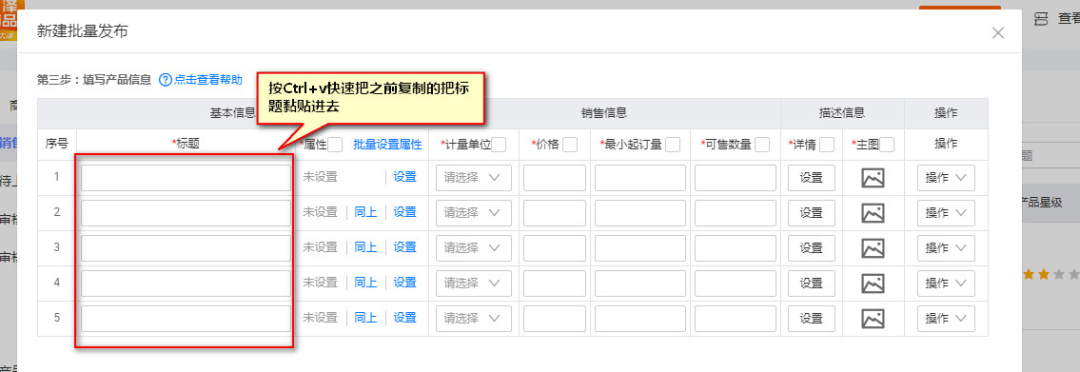Open the 操作 dropdown in row 3
Screen dimensions: 1080x372
pos(946,248)
